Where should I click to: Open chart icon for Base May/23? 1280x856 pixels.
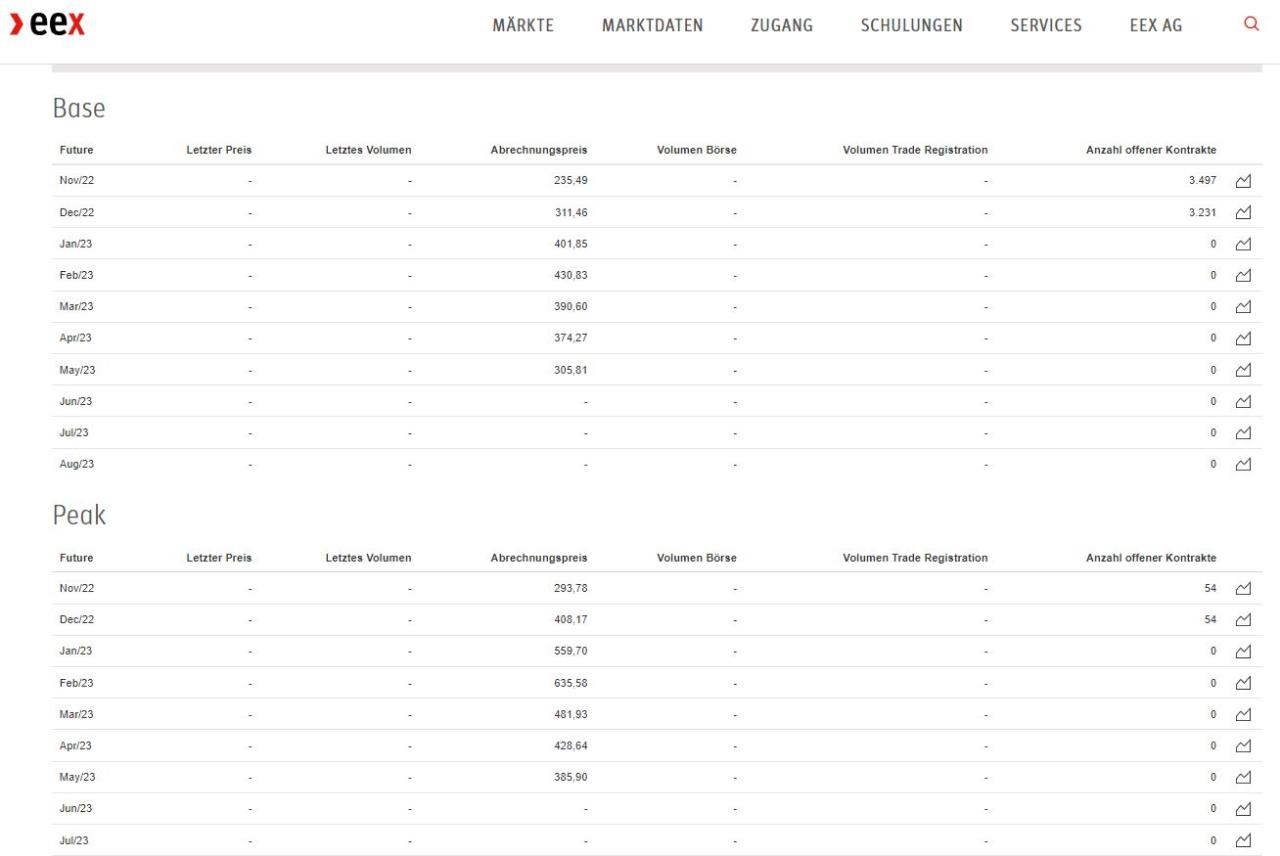coord(1243,370)
